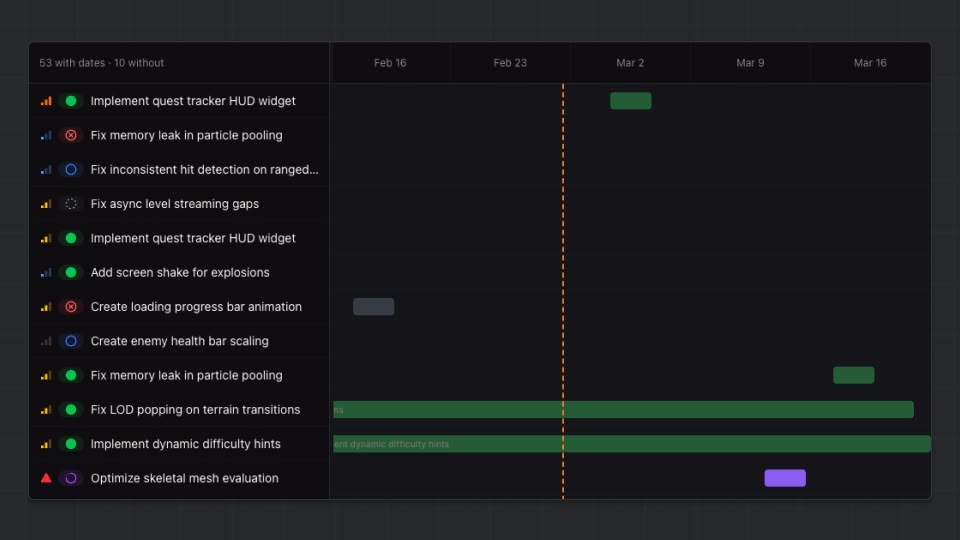Click the blue todo status circle for Fix inconsistent hit detection
Viewport: 960px width, 540px height.
point(71,170)
